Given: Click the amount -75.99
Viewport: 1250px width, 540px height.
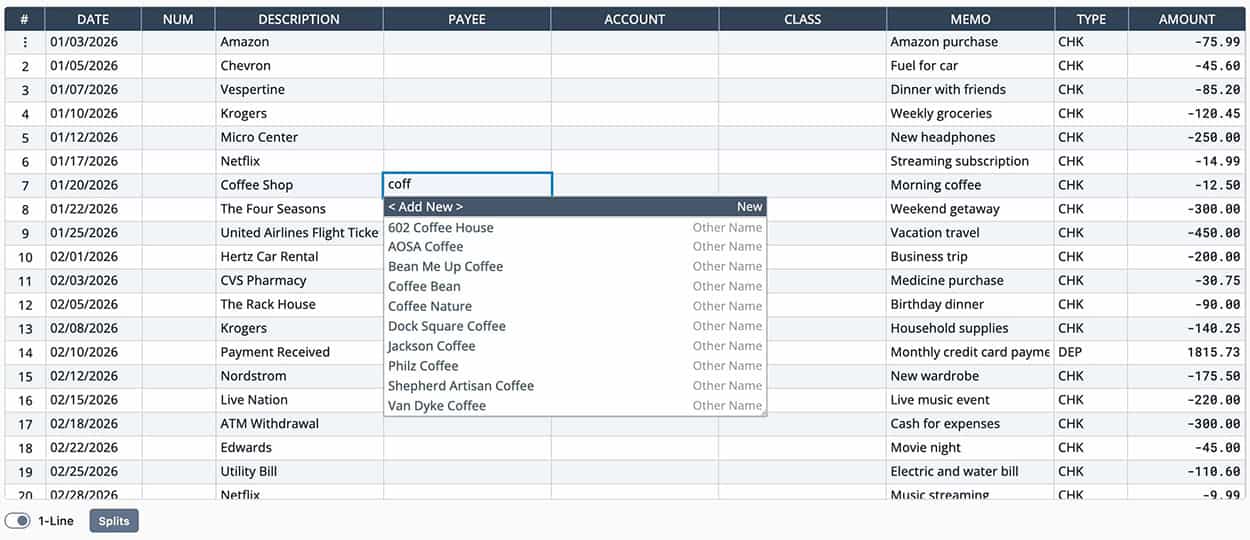Looking at the screenshot, I should pyautogui.click(x=1187, y=42).
